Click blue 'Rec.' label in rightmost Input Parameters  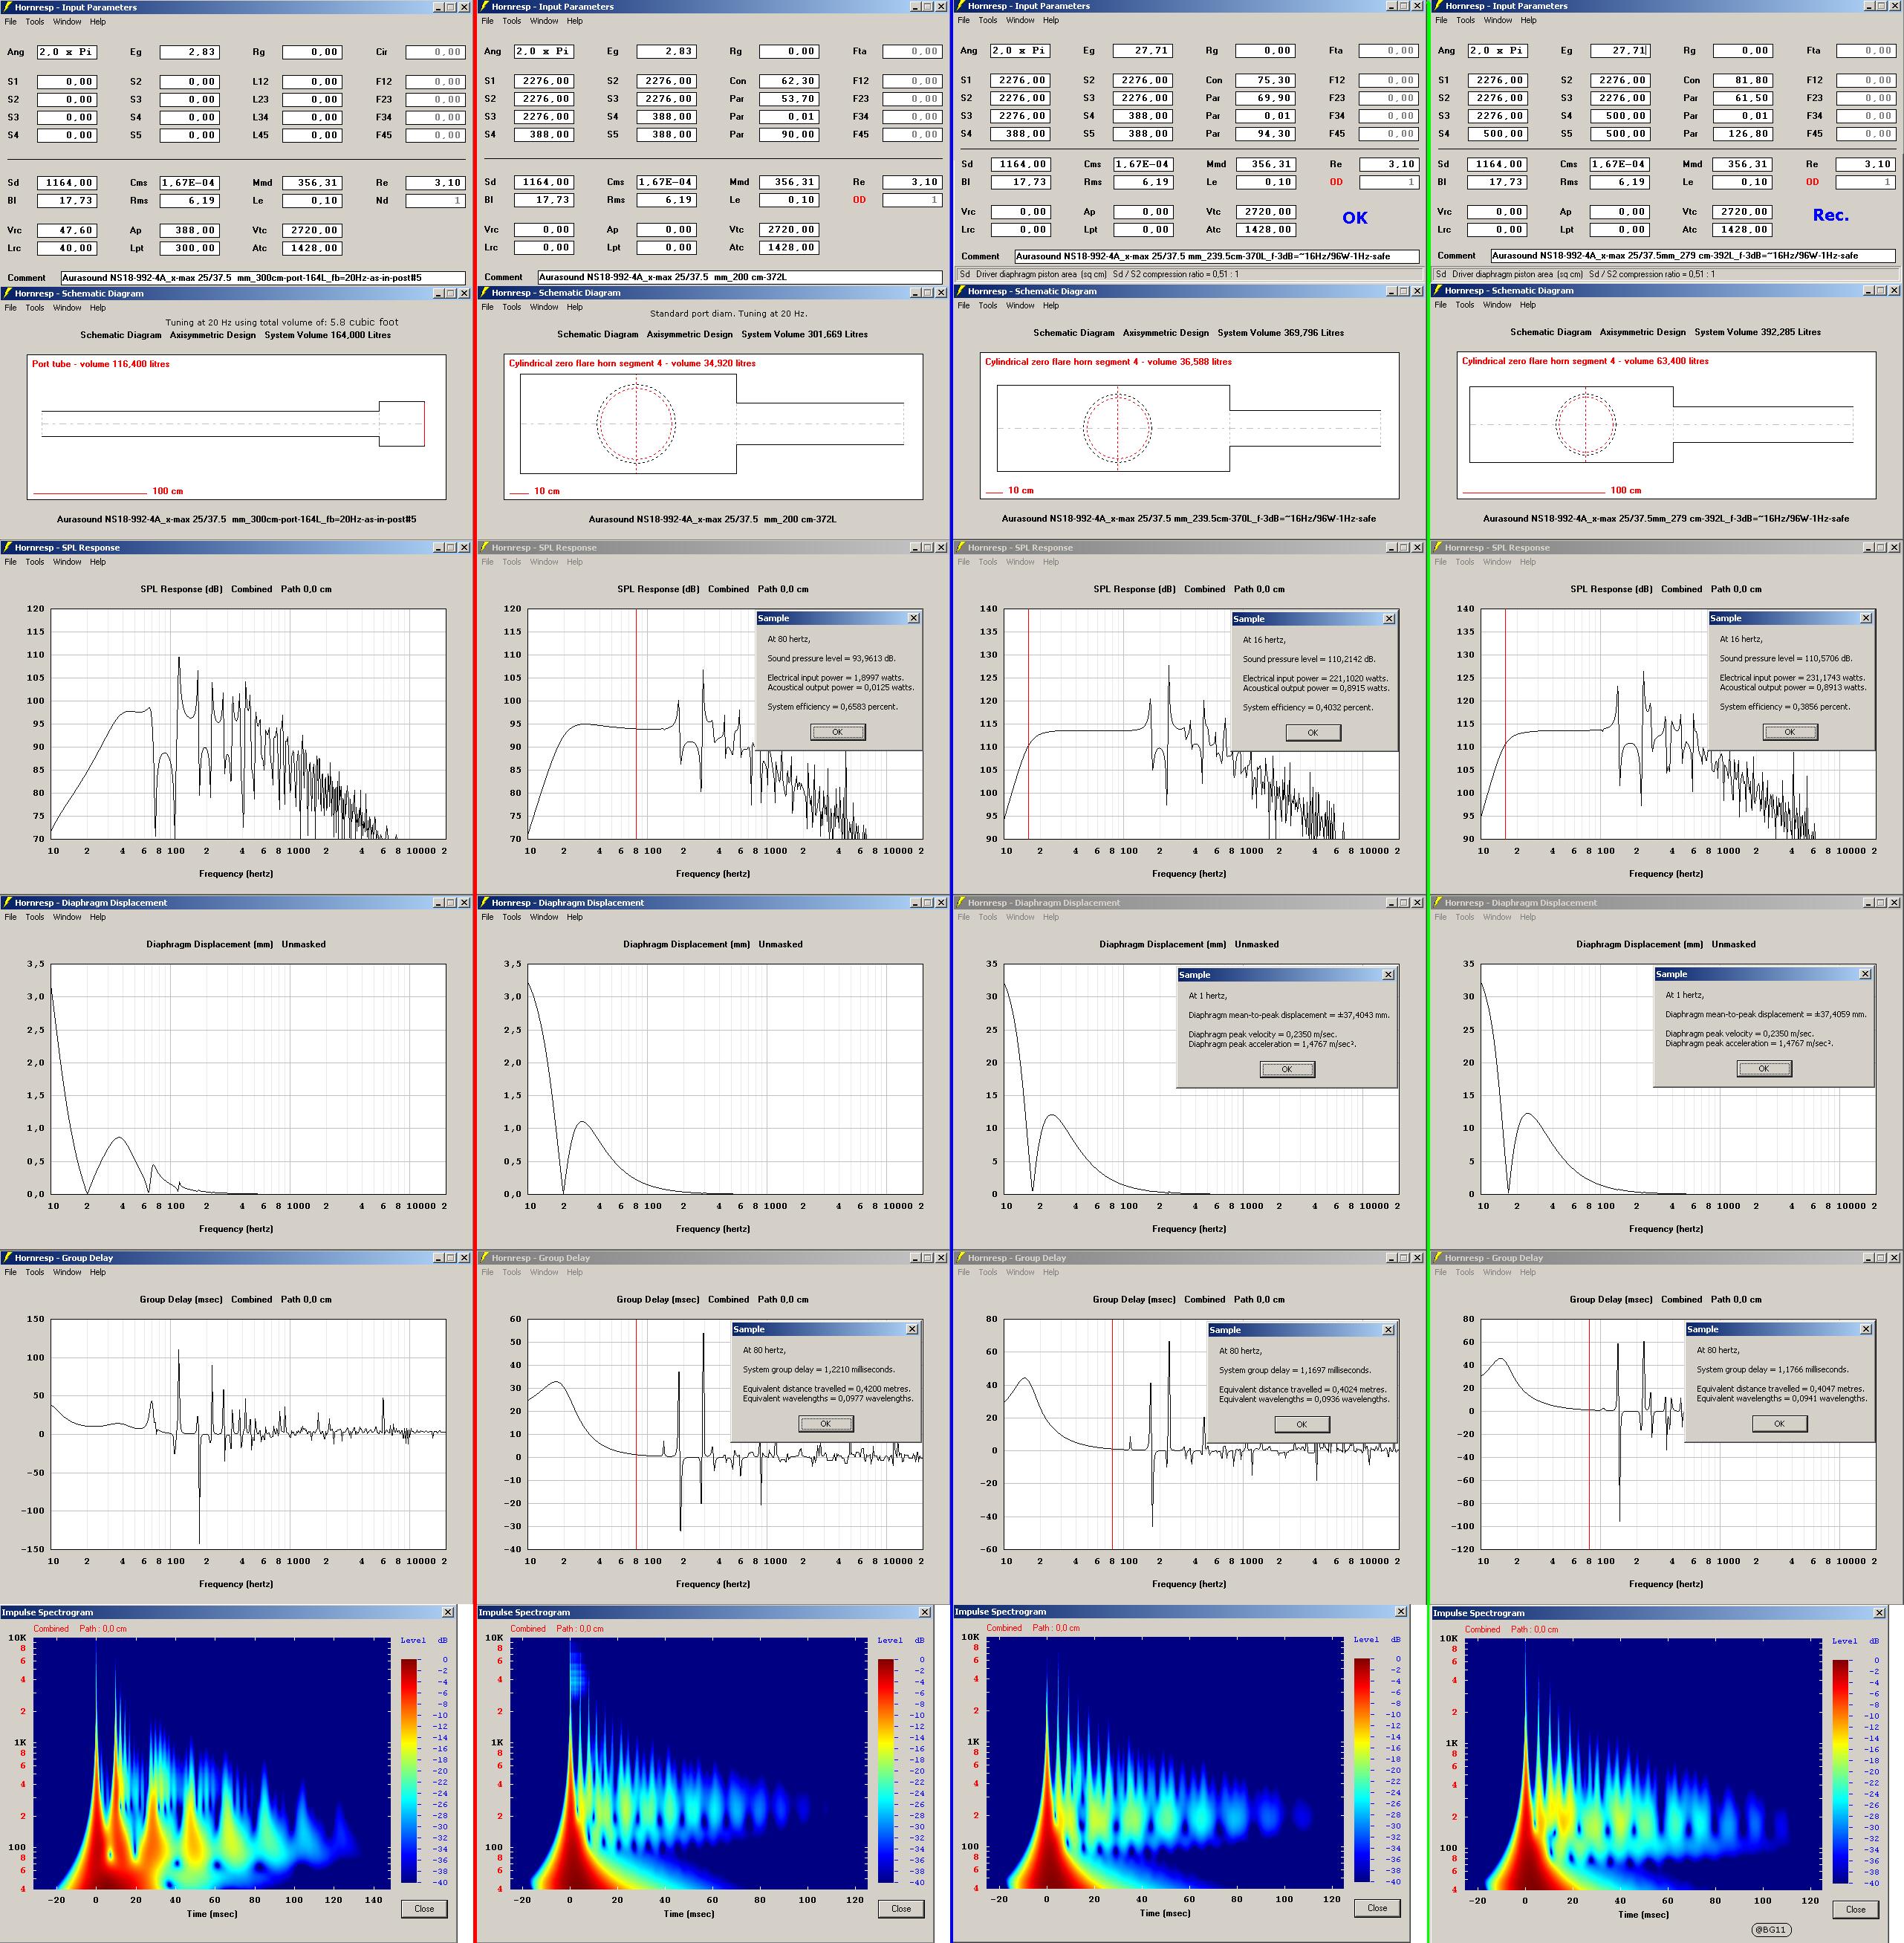1830,215
